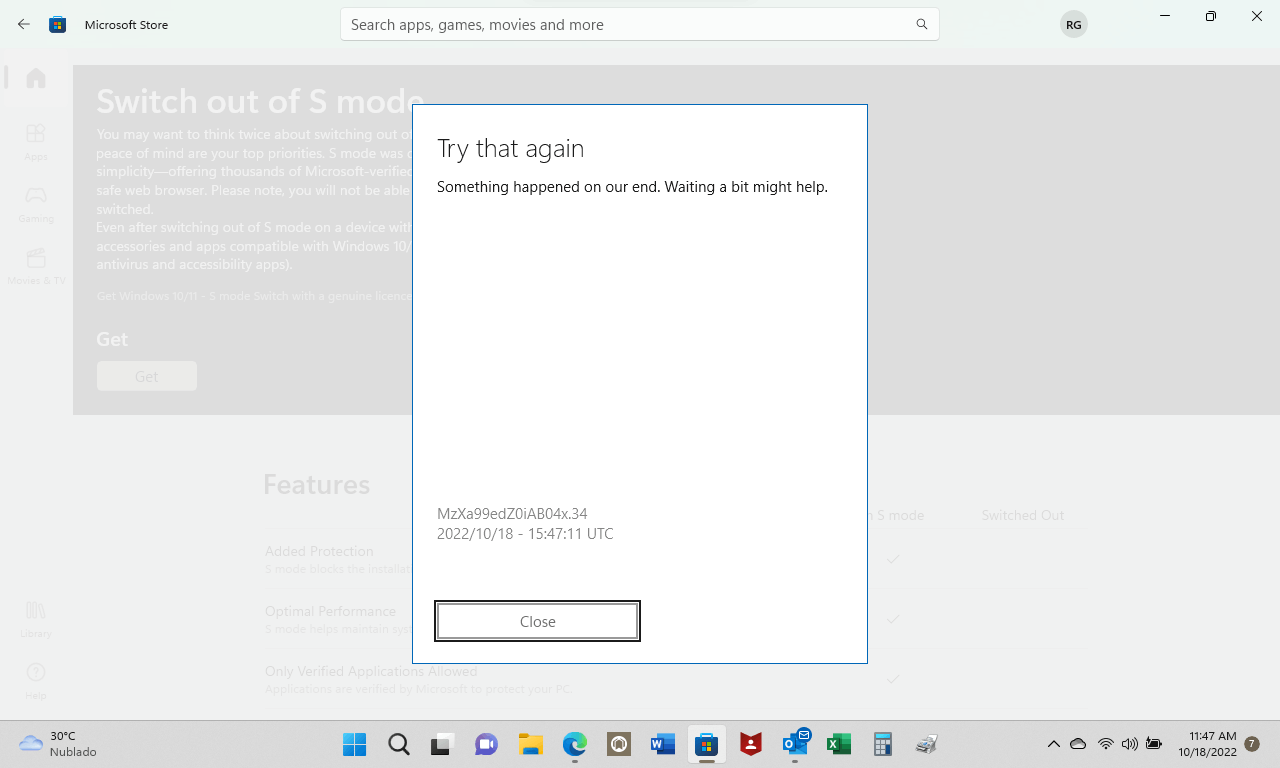The height and width of the screenshot is (768, 1280).
Task: Open Help in the sidebar
Action: coord(36,680)
